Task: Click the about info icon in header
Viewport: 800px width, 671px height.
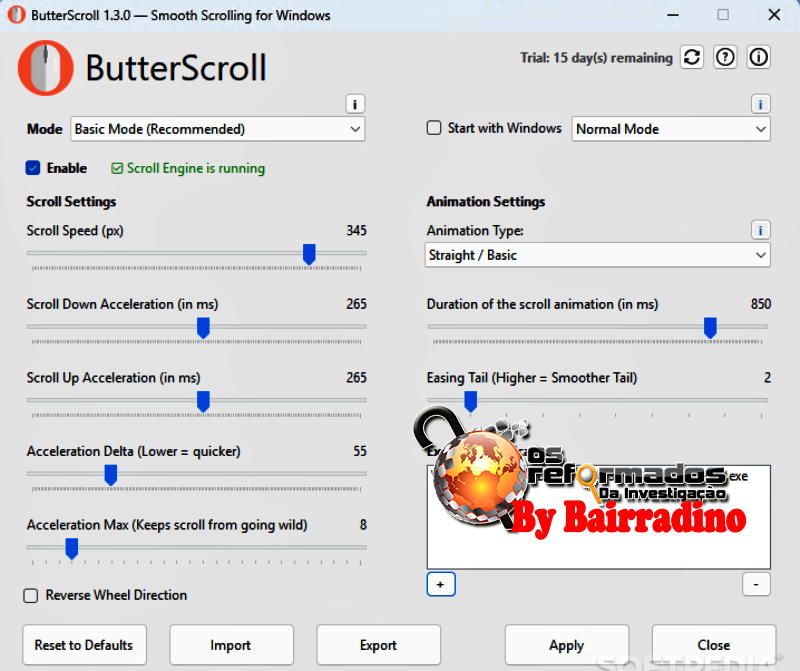Action: click(x=759, y=57)
